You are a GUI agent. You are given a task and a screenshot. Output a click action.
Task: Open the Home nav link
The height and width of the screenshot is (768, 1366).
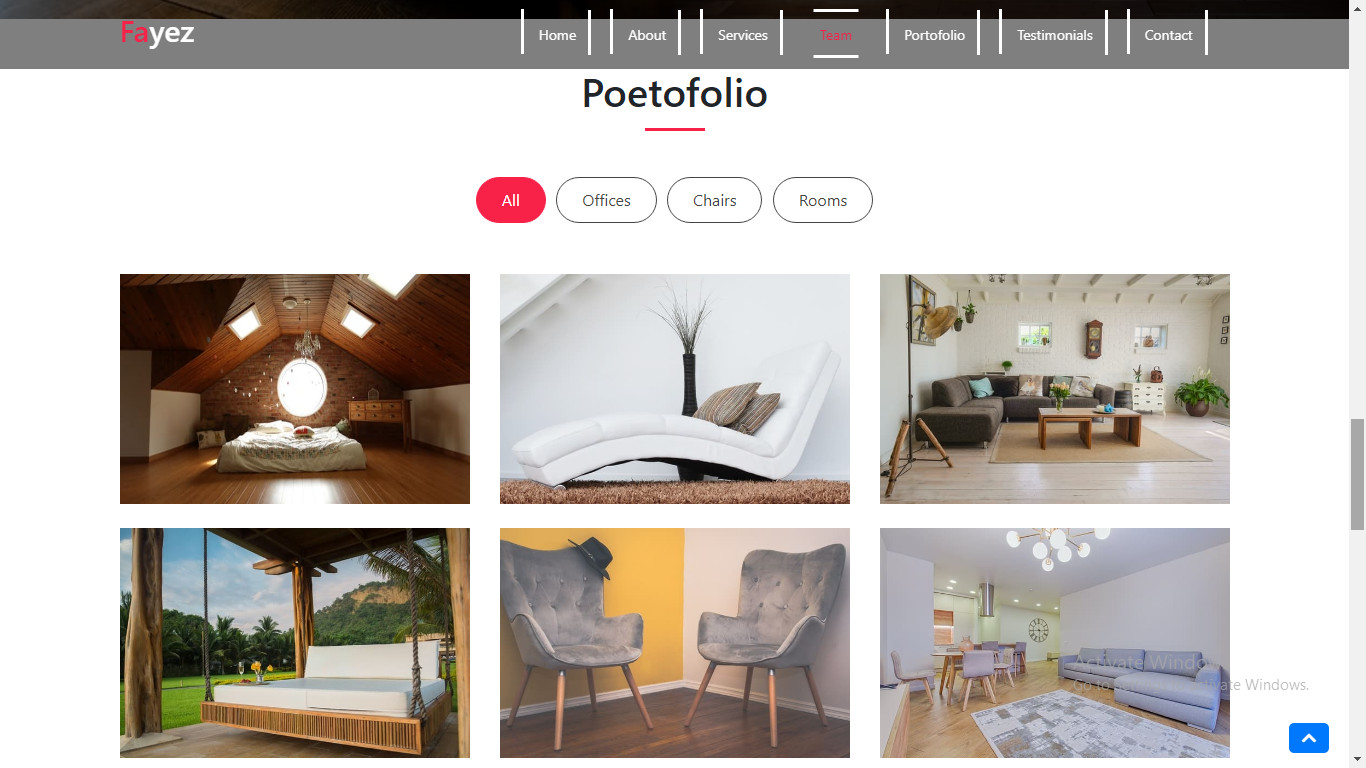click(557, 35)
